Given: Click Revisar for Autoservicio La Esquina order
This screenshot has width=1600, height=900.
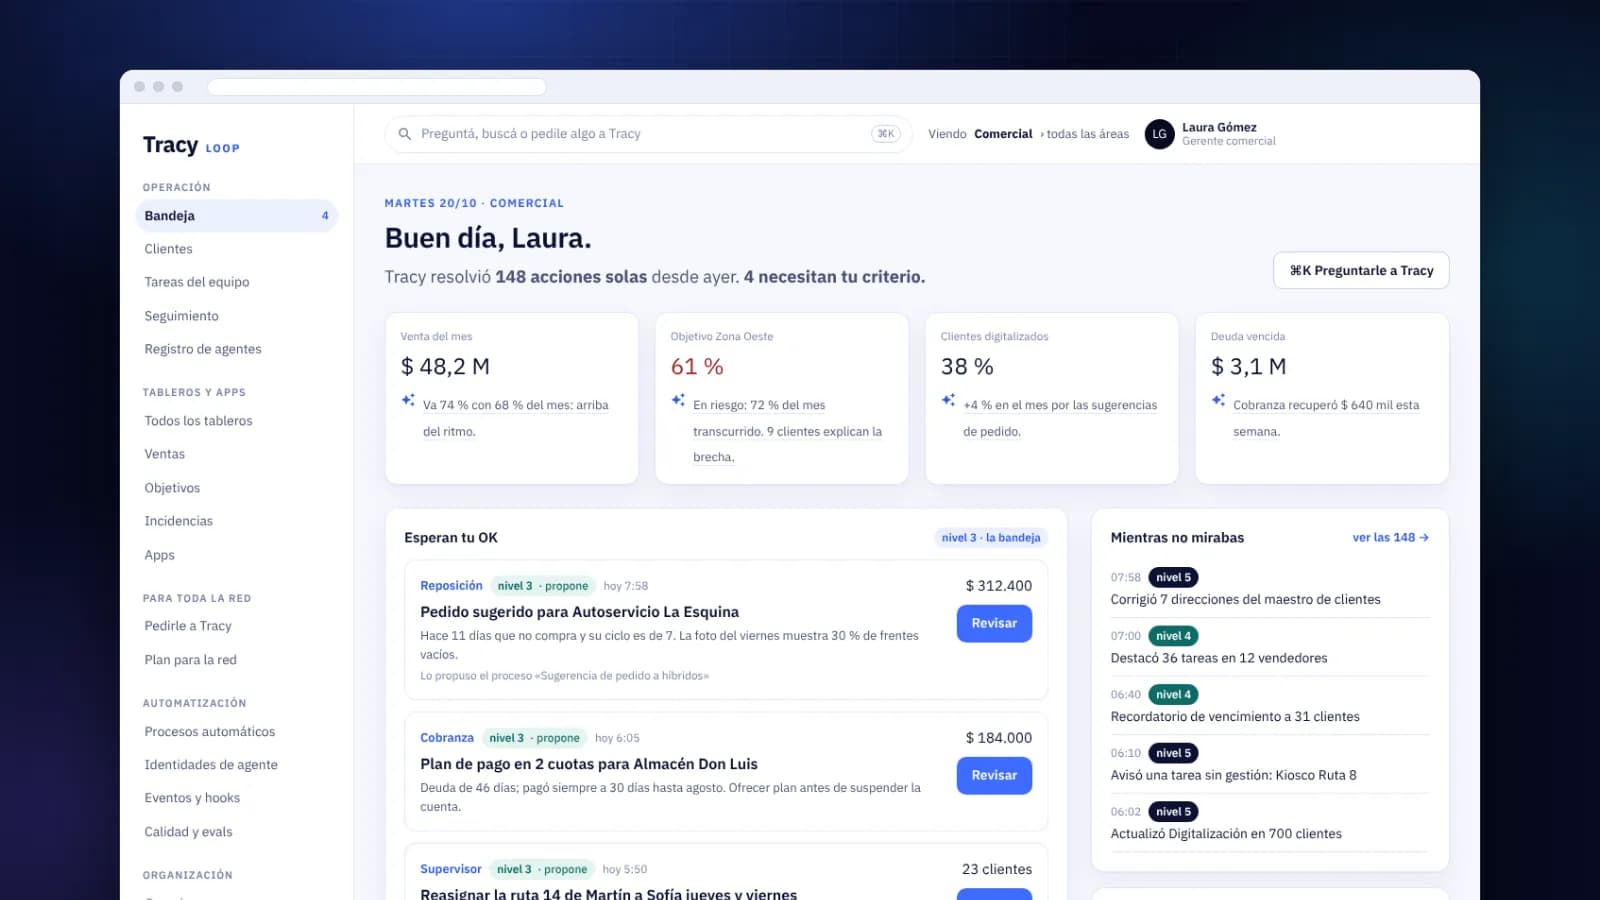Looking at the screenshot, I should pyautogui.click(x=994, y=623).
